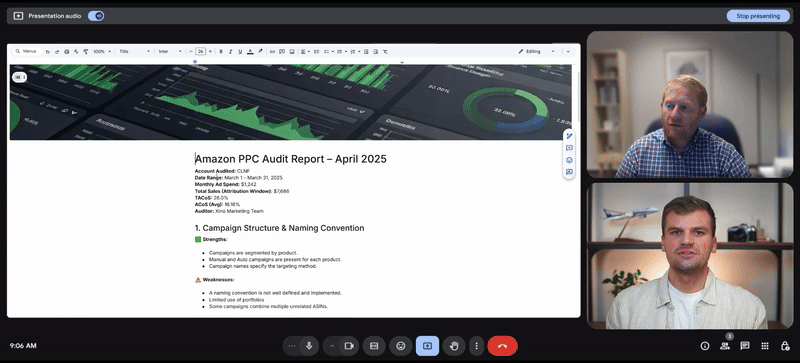Open the font family dropdown

[170, 52]
